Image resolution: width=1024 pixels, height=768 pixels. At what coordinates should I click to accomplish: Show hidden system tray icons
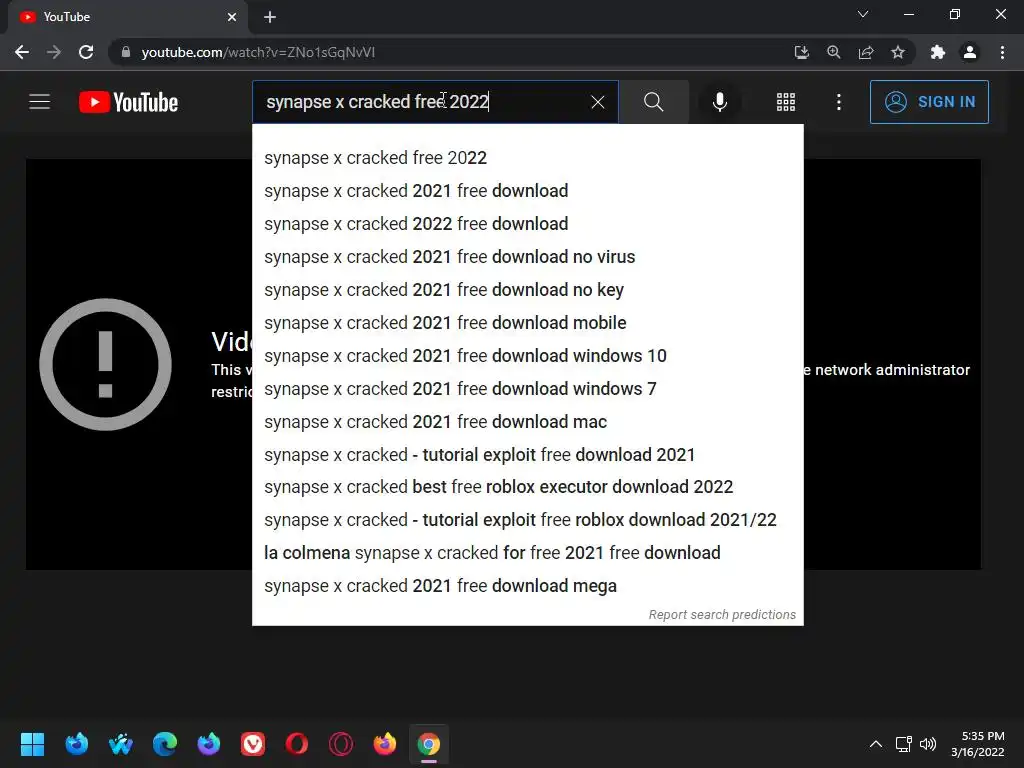pyautogui.click(x=876, y=744)
